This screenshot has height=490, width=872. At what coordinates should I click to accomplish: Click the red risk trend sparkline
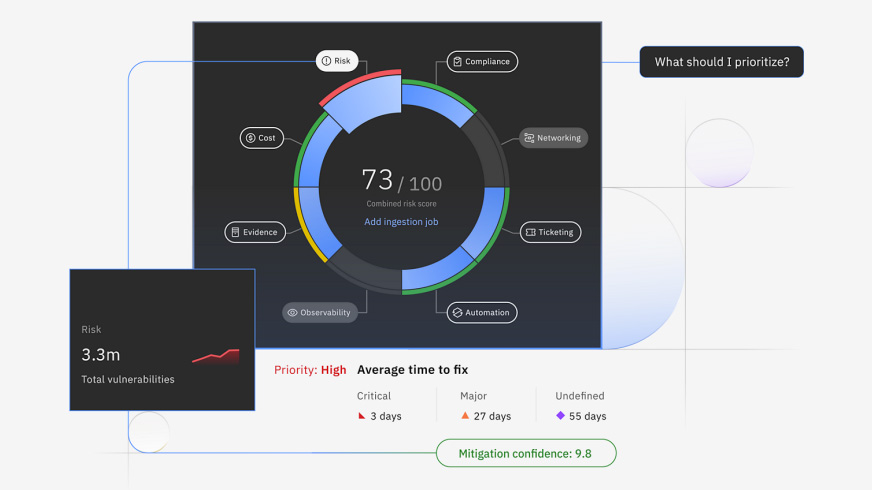[x=216, y=356]
